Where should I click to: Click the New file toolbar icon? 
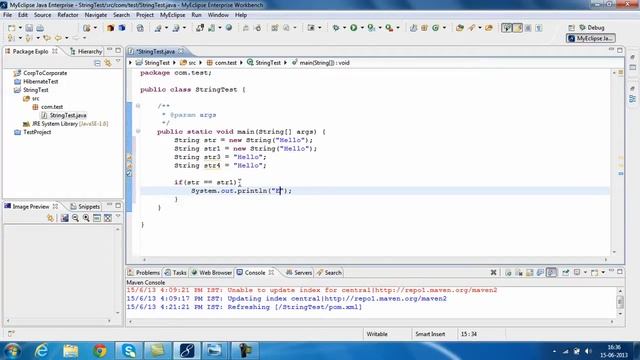click(x=11, y=28)
